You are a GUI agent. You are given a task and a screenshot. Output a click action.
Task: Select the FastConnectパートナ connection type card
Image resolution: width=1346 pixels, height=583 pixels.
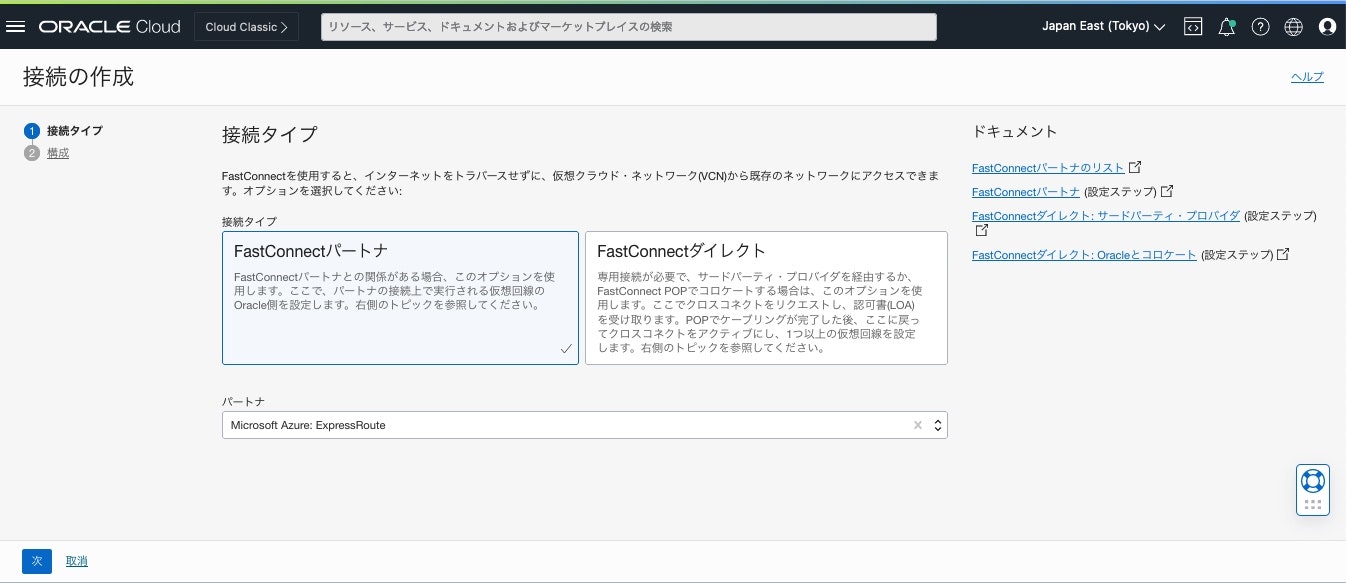point(400,298)
